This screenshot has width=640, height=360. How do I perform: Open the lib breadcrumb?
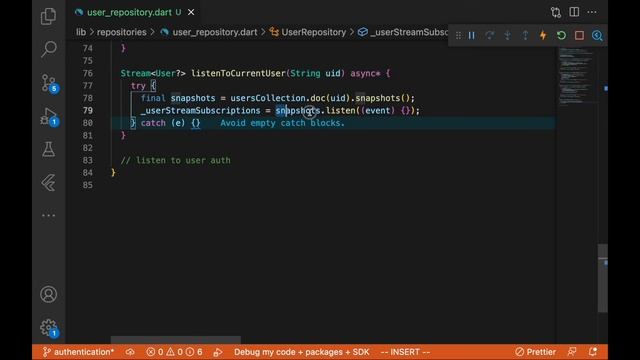tap(81, 32)
